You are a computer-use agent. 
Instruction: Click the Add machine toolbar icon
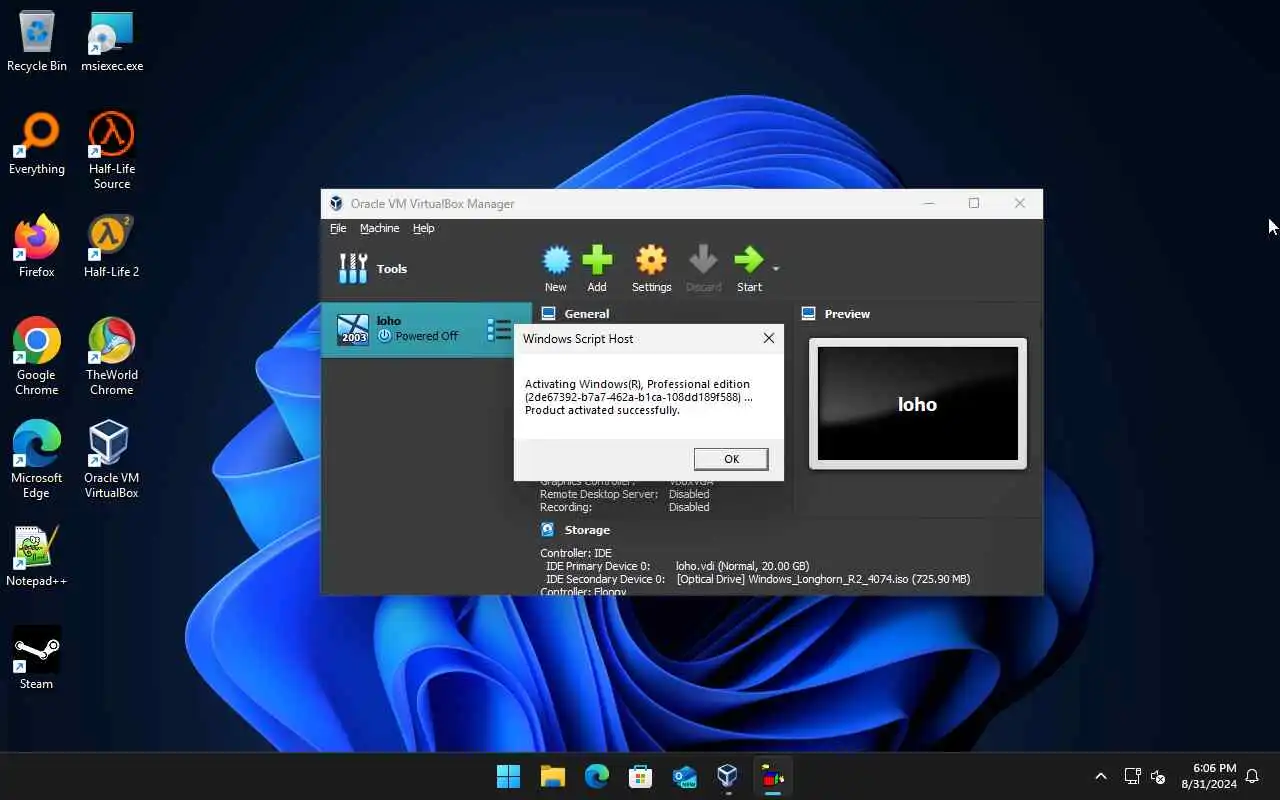(597, 269)
